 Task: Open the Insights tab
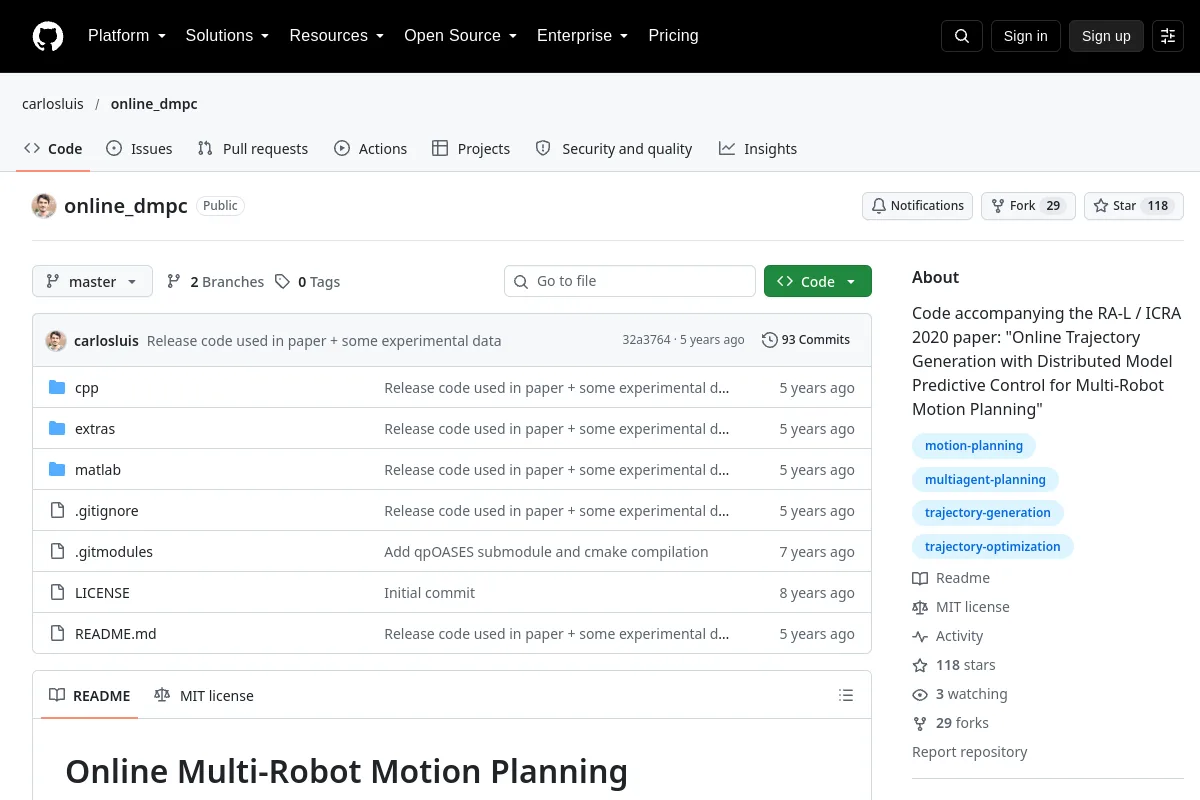[758, 149]
